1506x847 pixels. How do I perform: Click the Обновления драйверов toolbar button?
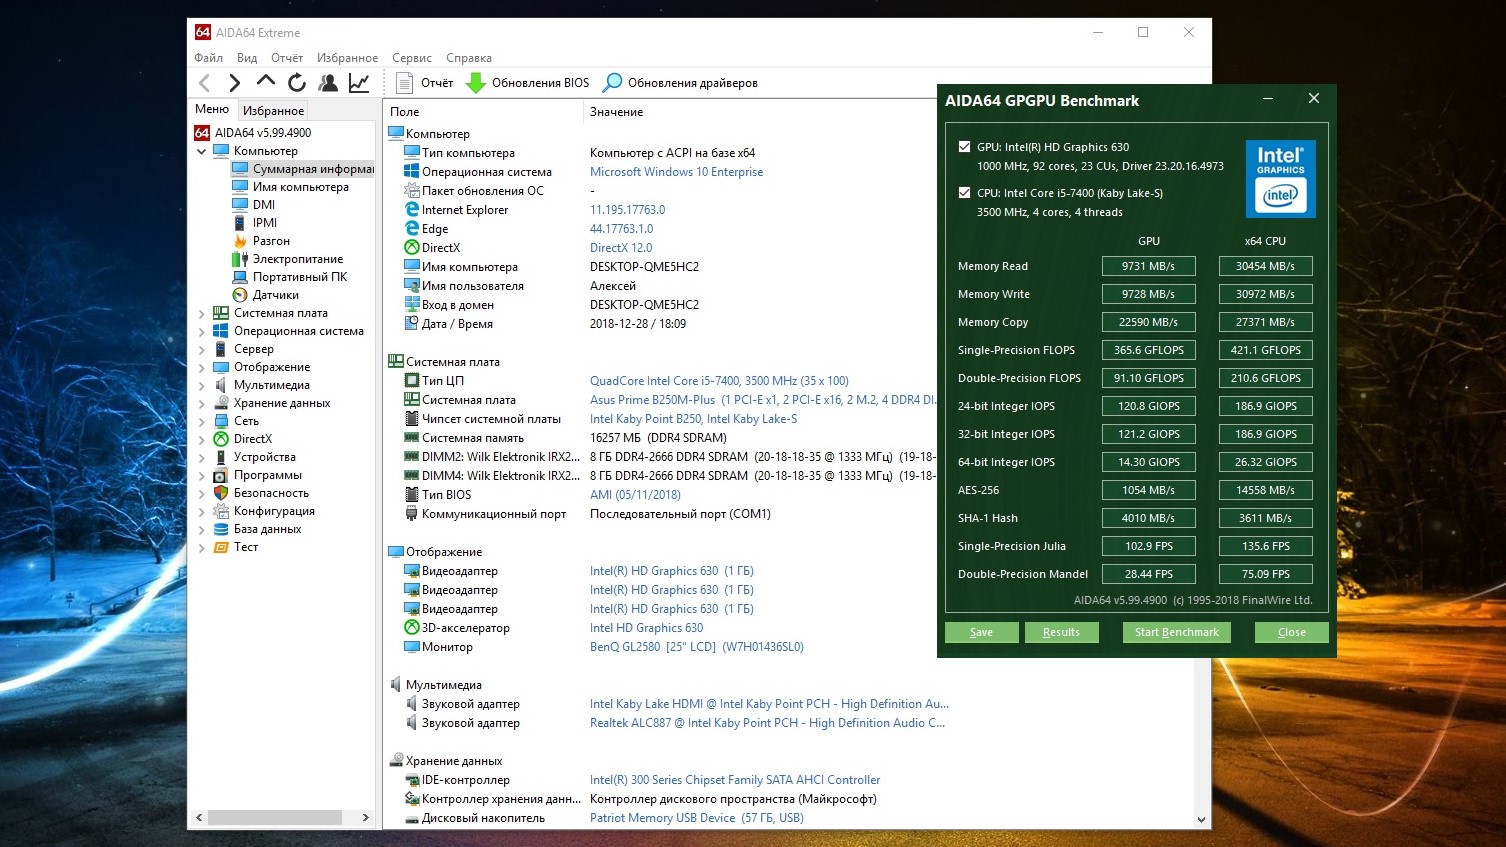681,83
